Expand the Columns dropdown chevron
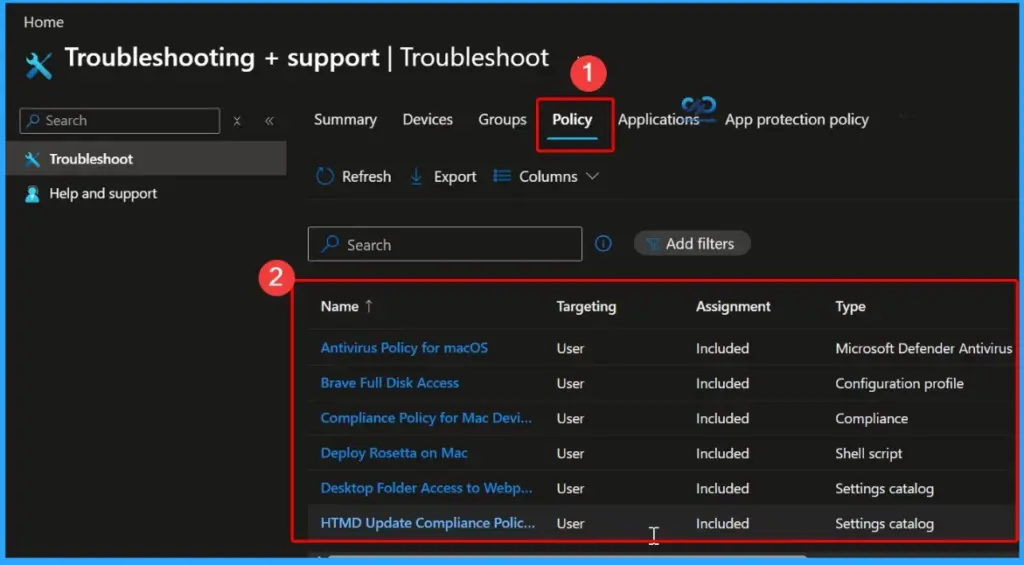The height and width of the screenshot is (565, 1024). coord(592,176)
